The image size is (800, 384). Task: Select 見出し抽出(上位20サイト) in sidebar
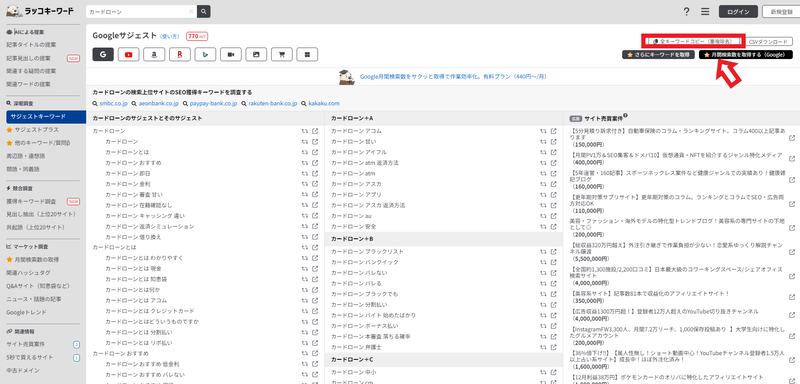tap(41, 214)
